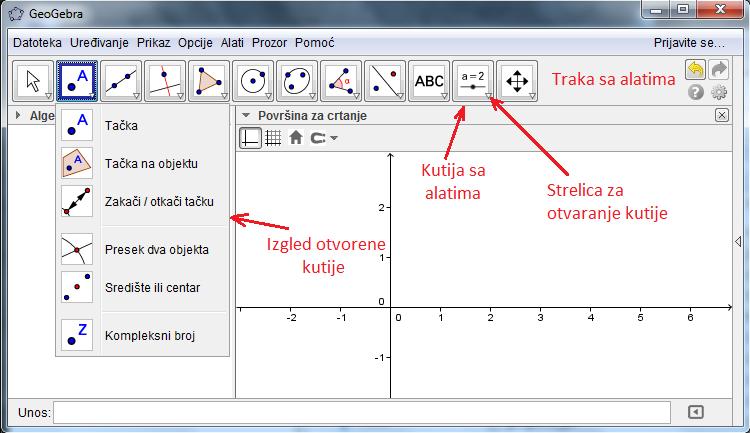Toggle grid display in graphics style bar

click(273, 138)
